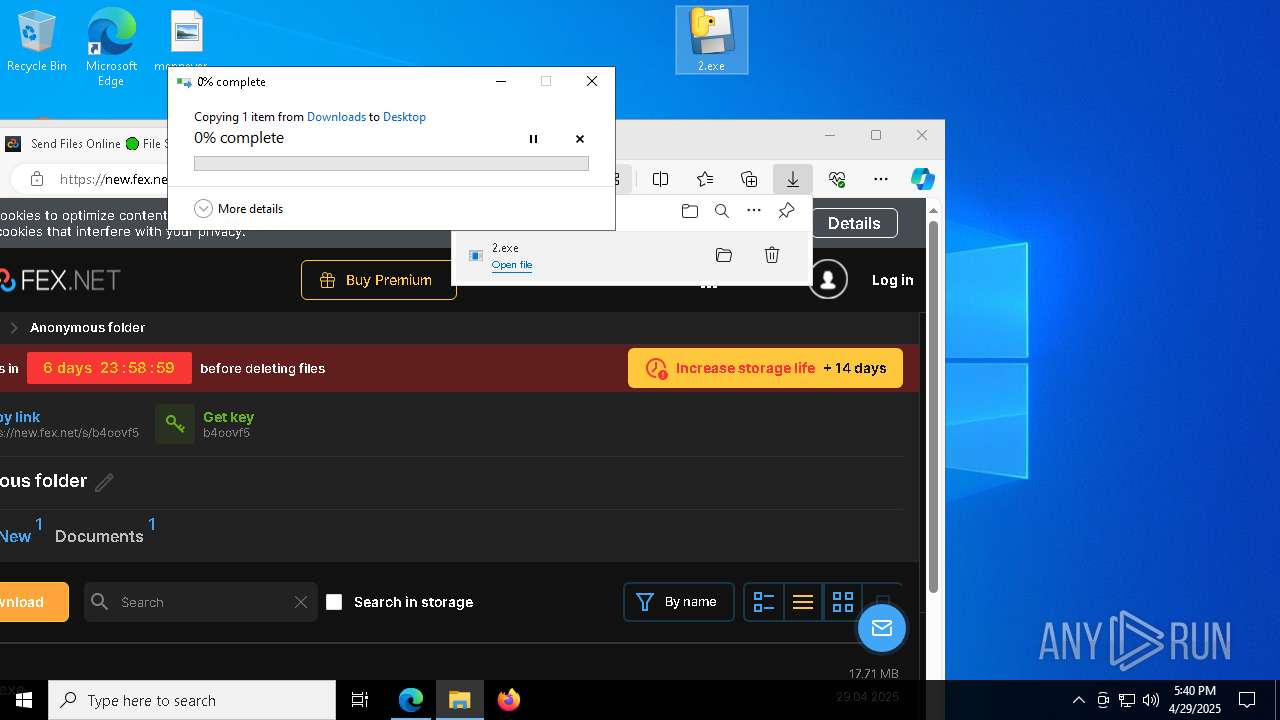Open the 2.exe desktop icon
This screenshot has width=1280, height=720.
pyautogui.click(x=711, y=40)
